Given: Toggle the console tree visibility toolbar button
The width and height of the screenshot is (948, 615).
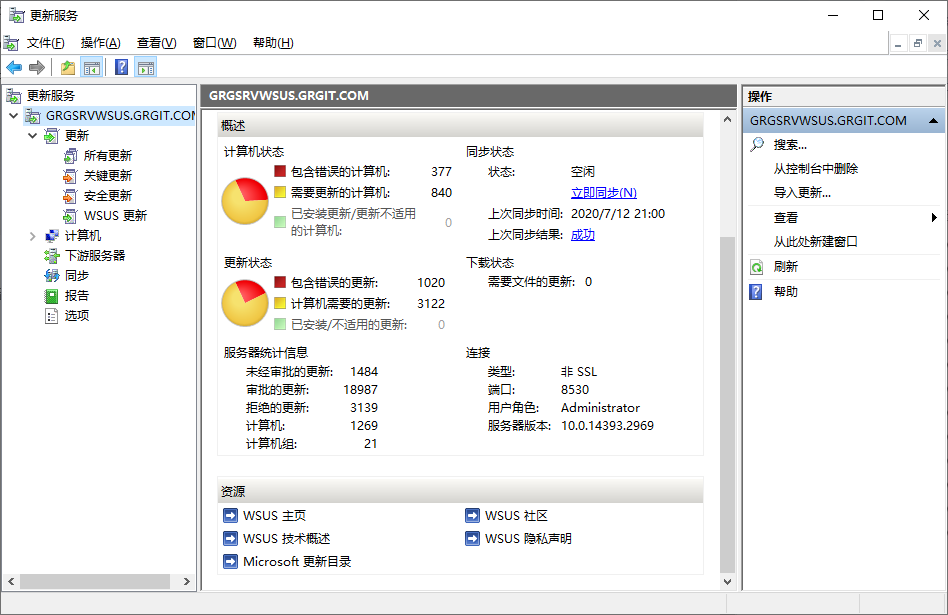Looking at the screenshot, I should (x=90, y=67).
